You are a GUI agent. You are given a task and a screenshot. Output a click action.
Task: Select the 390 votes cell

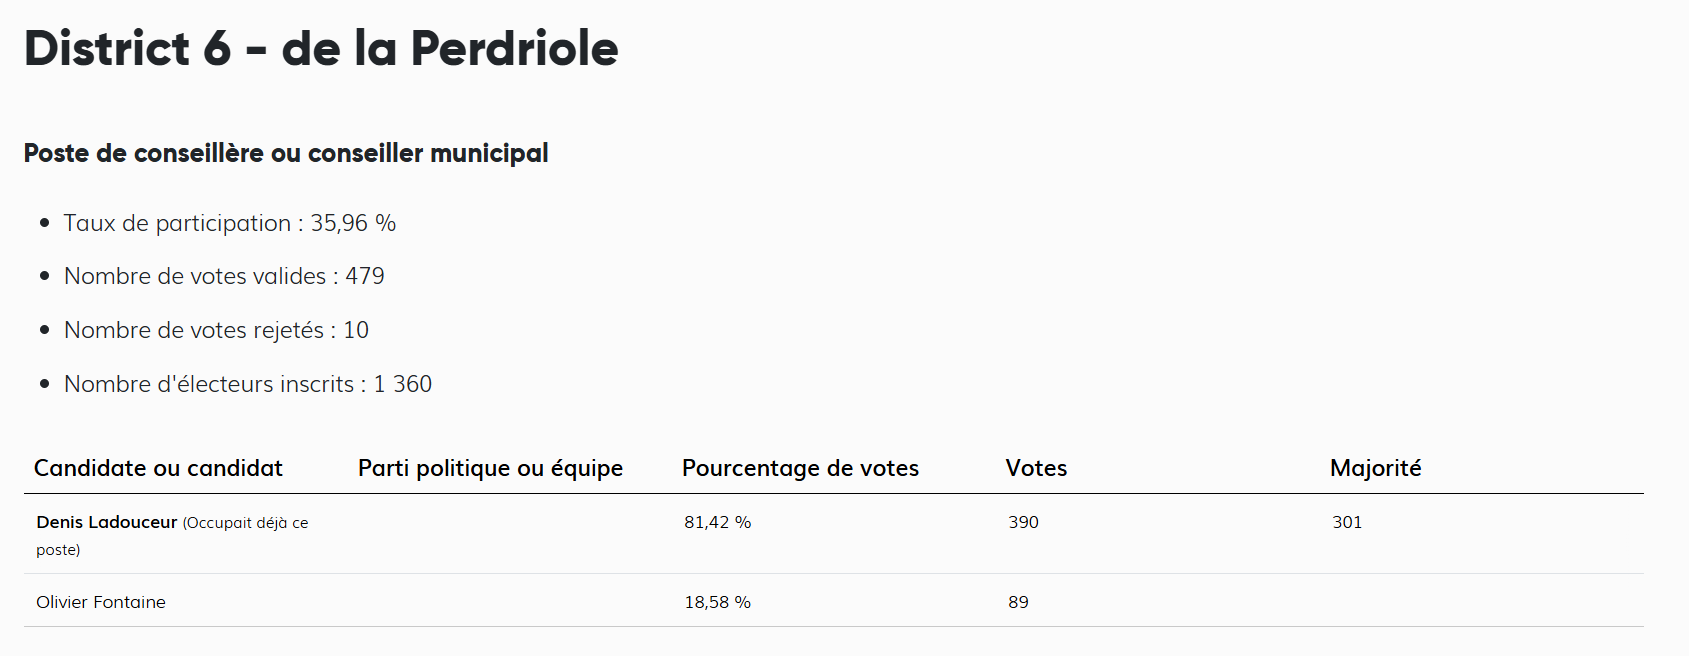1023,522
